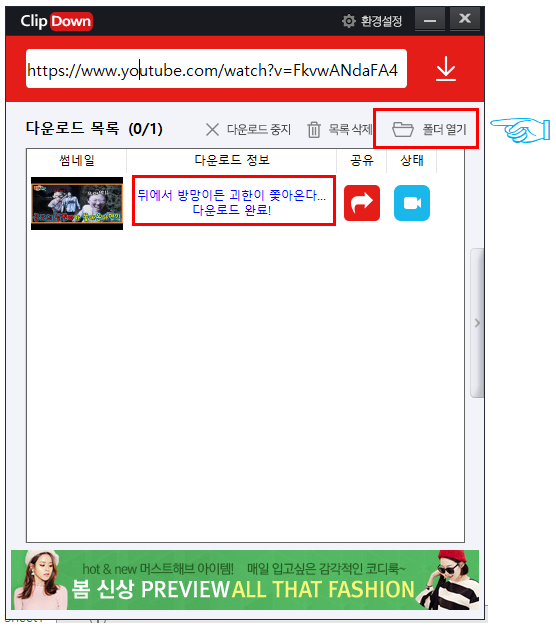Screen dimensions: 556x627
Task: Click the blue video camera status icon
Action: tap(412, 203)
